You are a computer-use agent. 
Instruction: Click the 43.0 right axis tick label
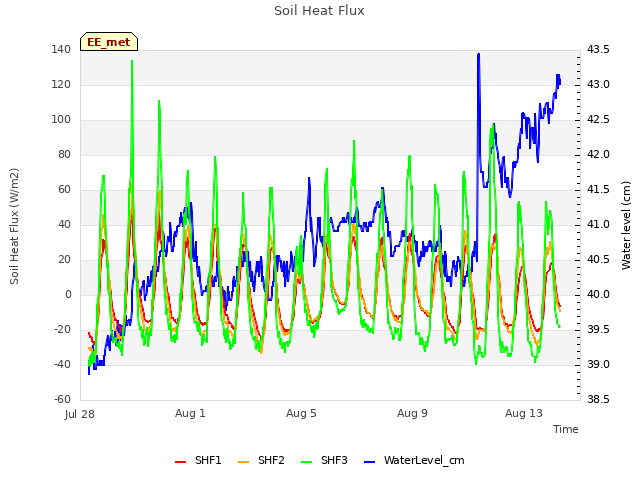tap(598, 85)
